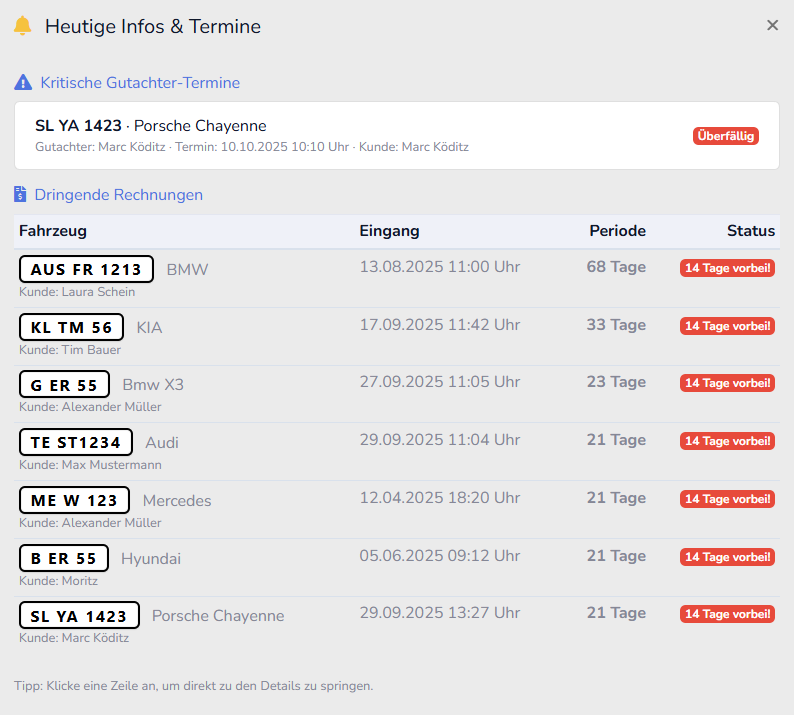Image resolution: width=794 pixels, height=715 pixels.
Task: Click the Eingang column header
Action: [389, 231]
